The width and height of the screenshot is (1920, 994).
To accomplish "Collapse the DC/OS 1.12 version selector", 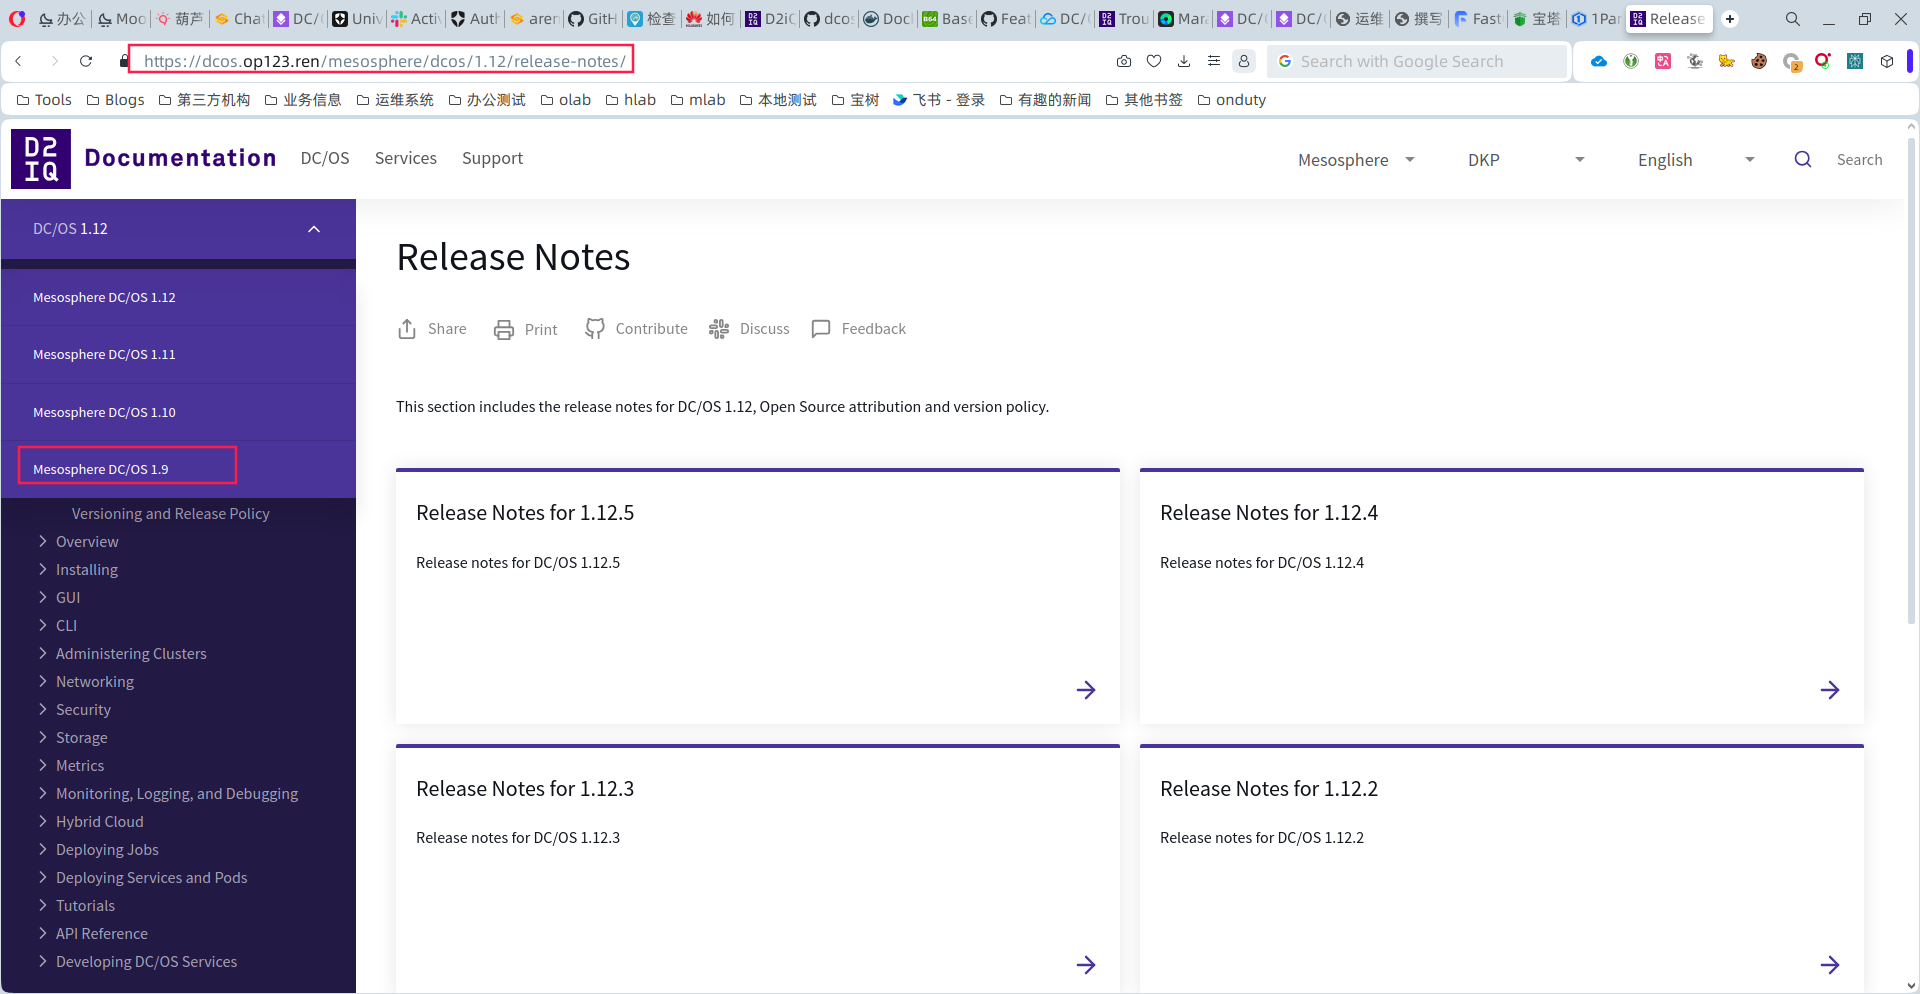I will click(x=314, y=229).
